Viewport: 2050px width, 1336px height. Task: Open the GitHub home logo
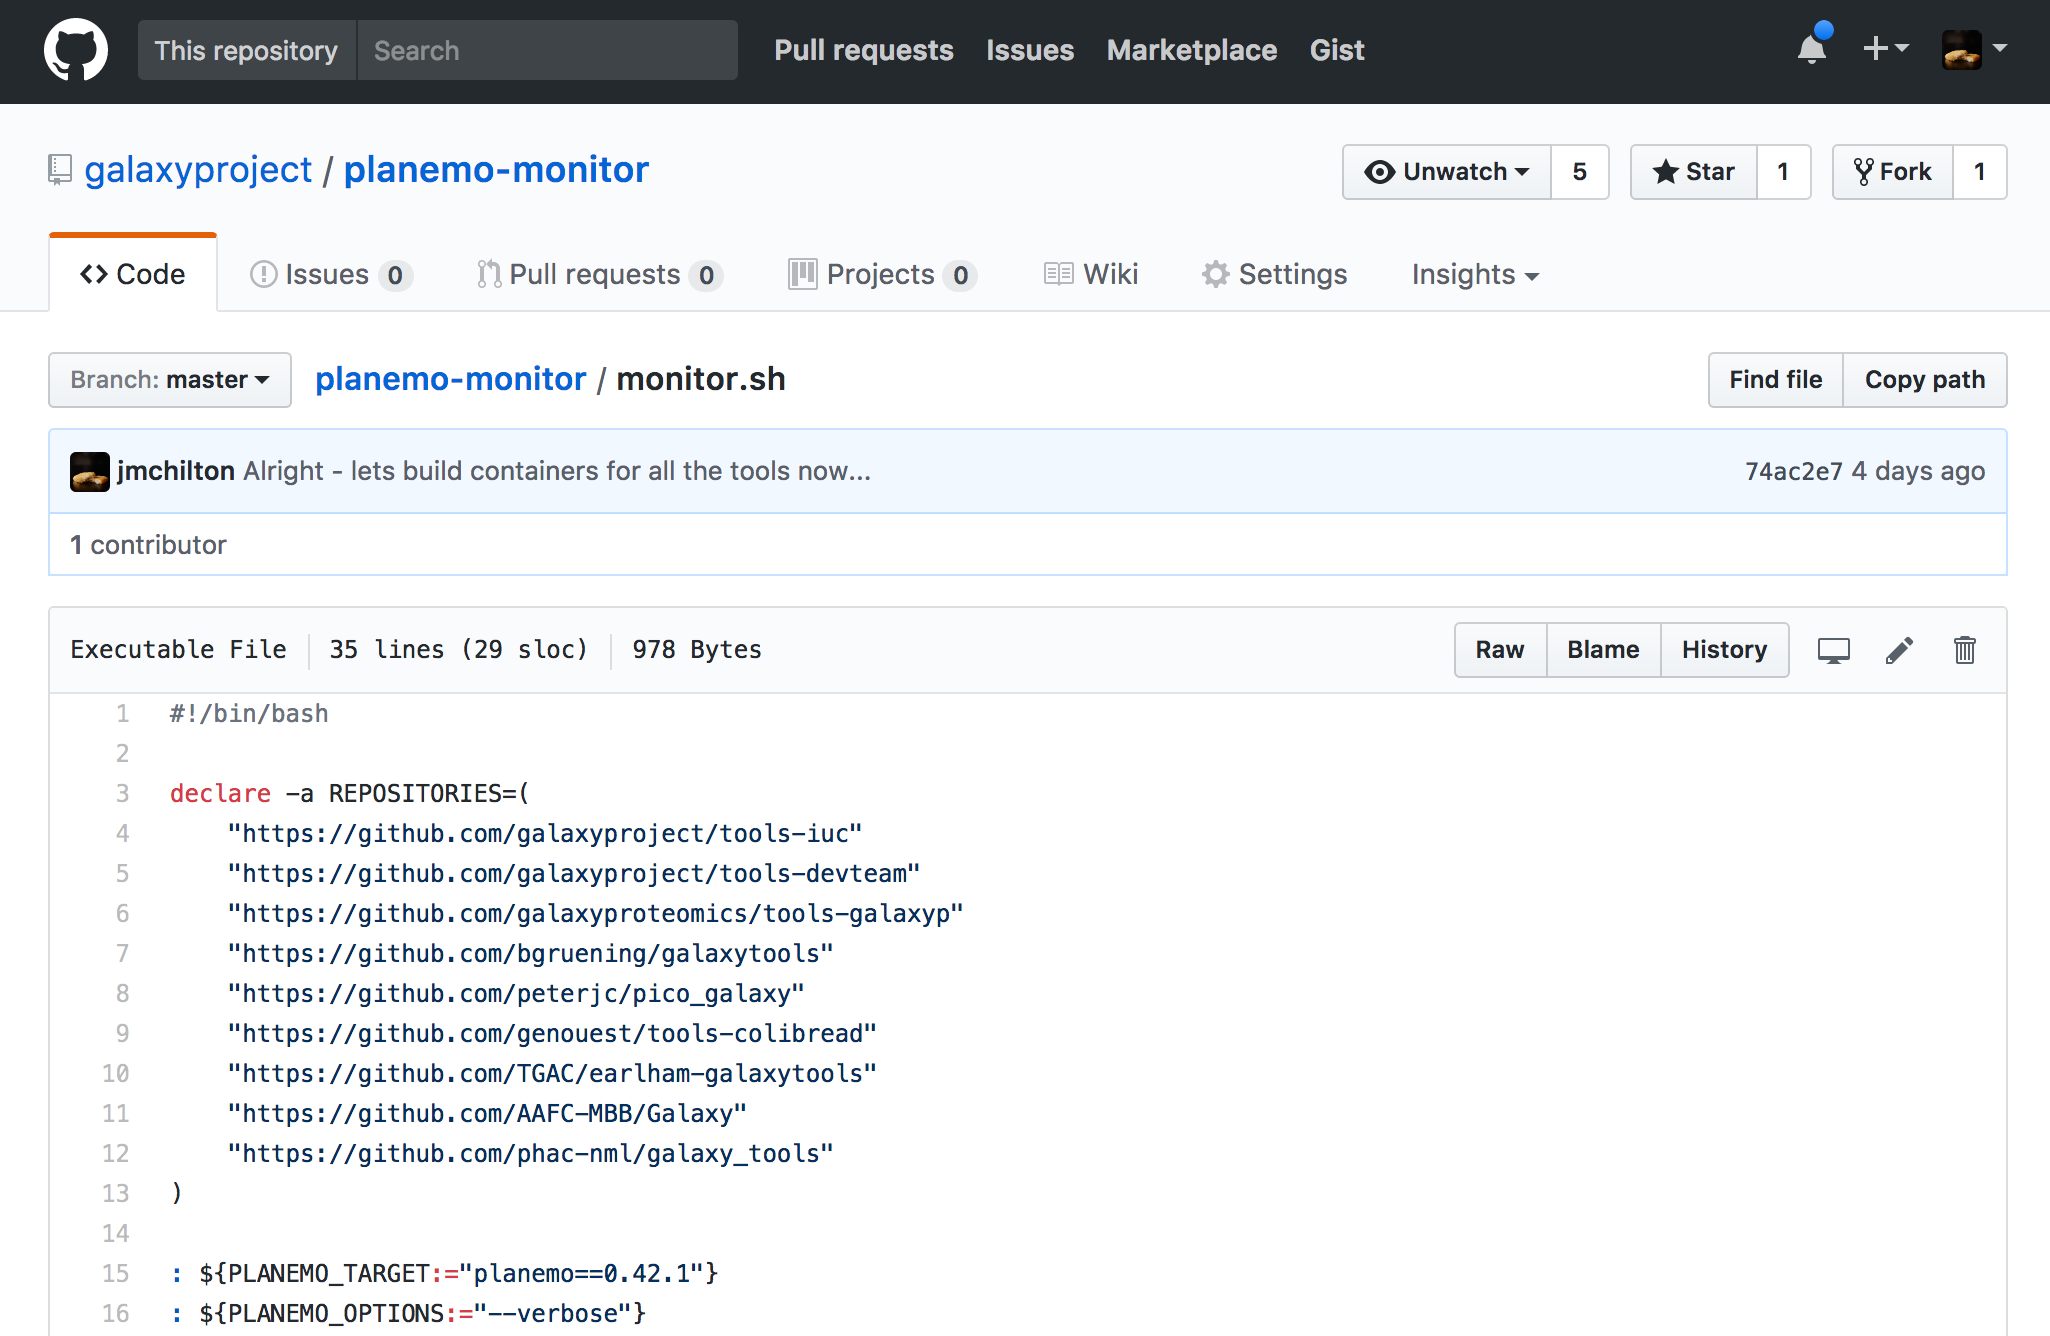tap(76, 50)
